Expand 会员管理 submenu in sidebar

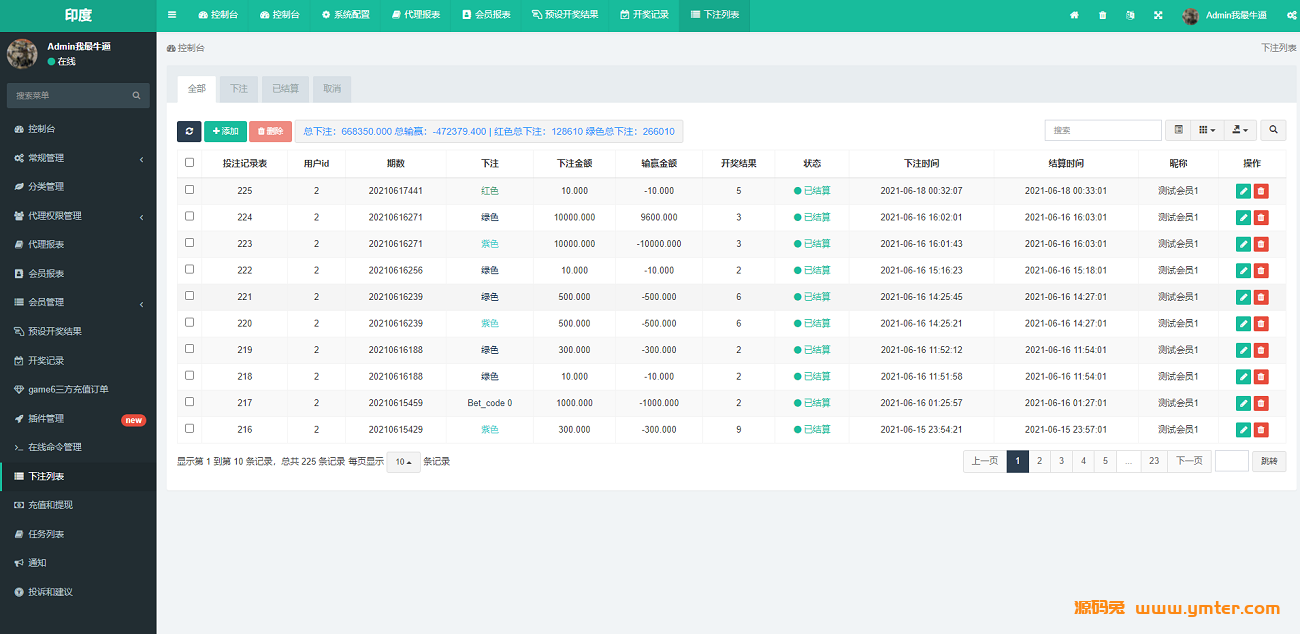pos(78,302)
